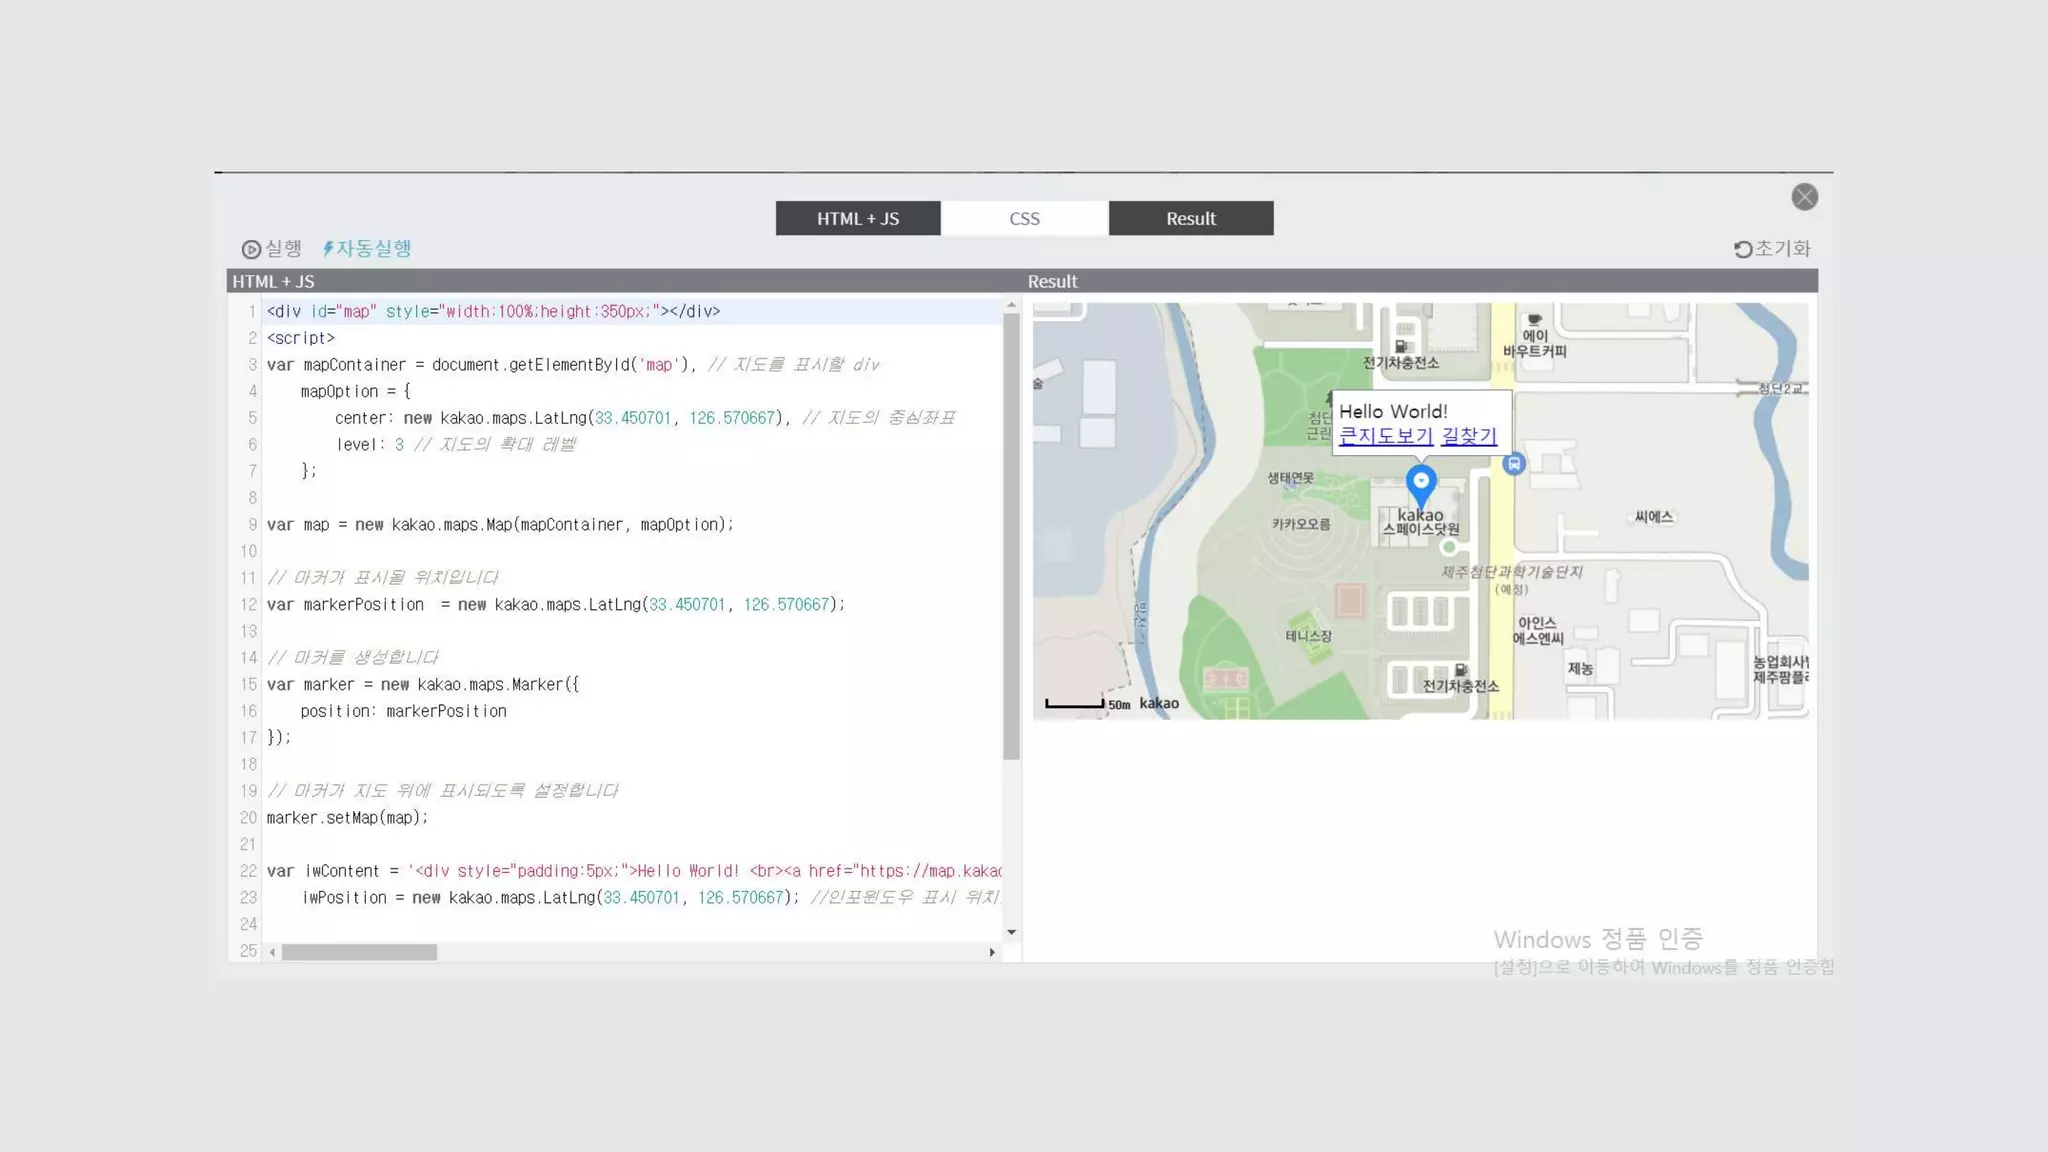The width and height of the screenshot is (2048, 1152).
Task: Click the bus stop icon on map
Action: point(1514,464)
